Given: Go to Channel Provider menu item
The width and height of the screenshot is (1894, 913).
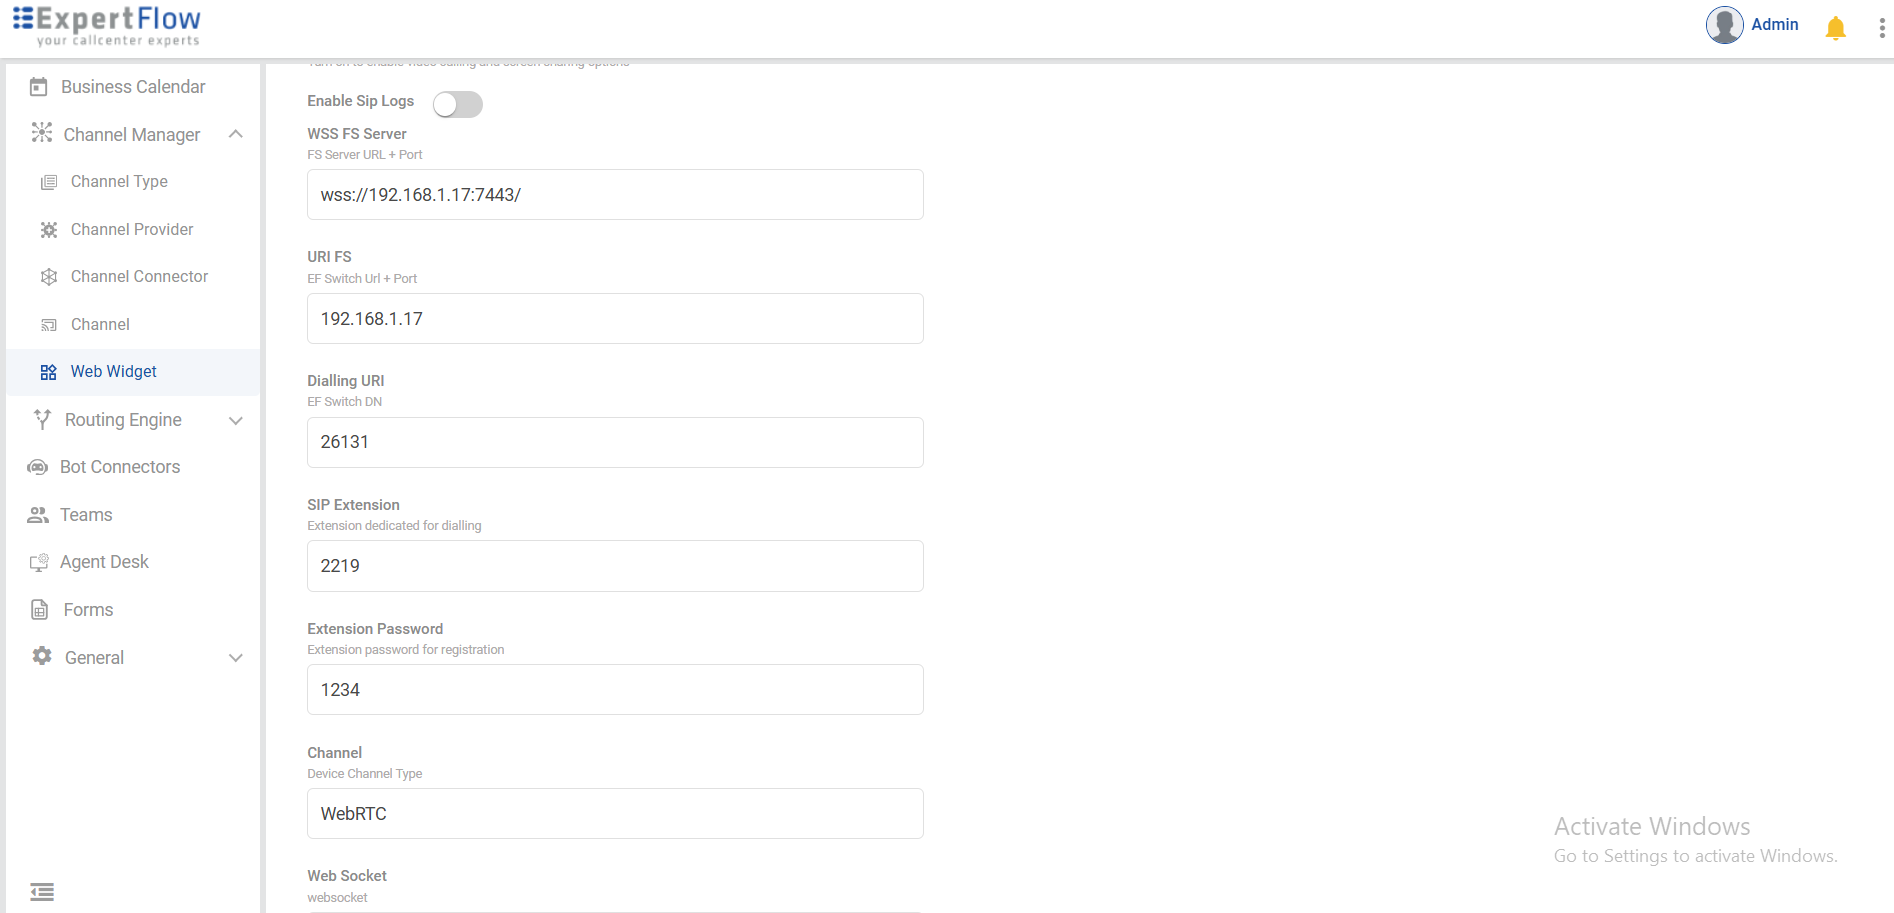Looking at the screenshot, I should [x=132, y=230].
